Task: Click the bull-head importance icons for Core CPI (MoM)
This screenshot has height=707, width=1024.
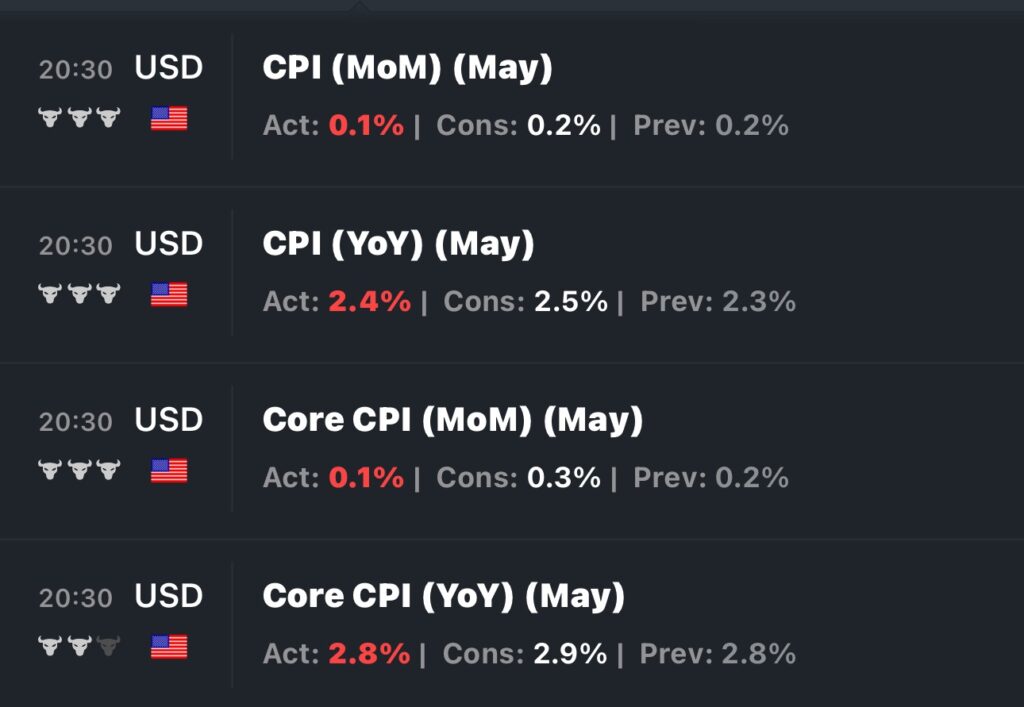Action: pyautogui.click(x=79, y=470)
